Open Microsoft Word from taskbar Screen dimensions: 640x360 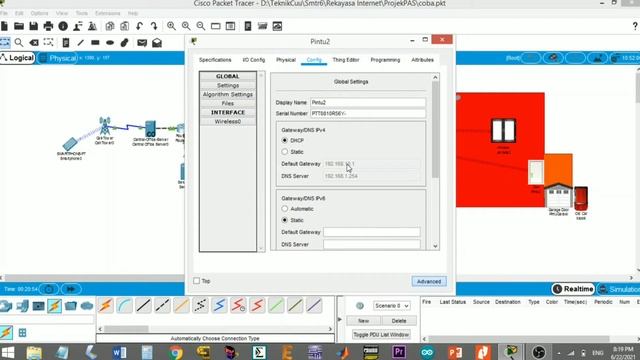pos(119,352)
